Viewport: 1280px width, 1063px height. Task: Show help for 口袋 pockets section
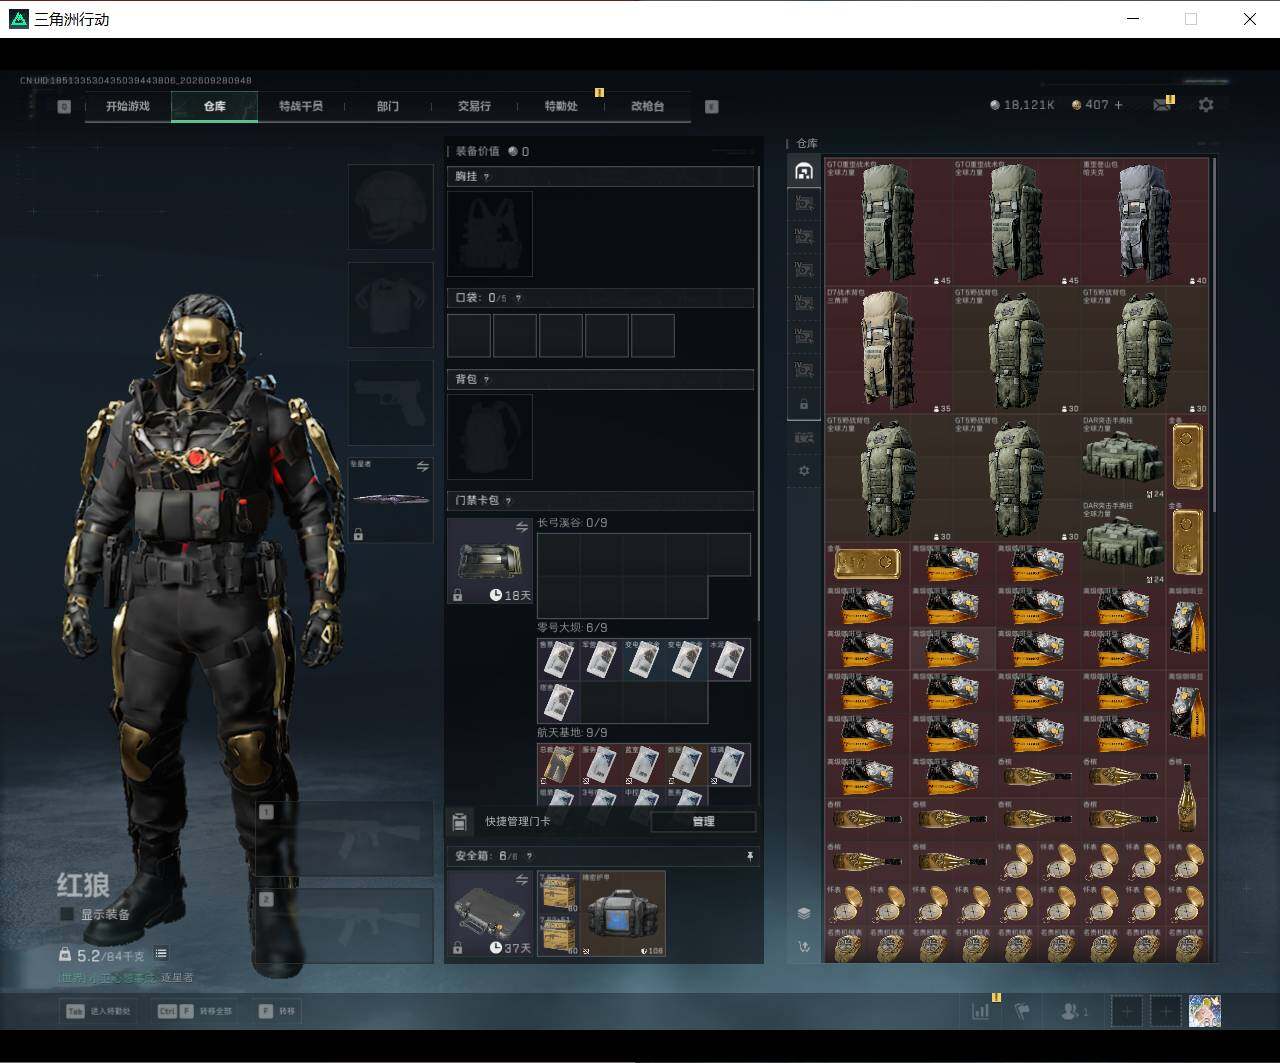click(x=517, y=298)
